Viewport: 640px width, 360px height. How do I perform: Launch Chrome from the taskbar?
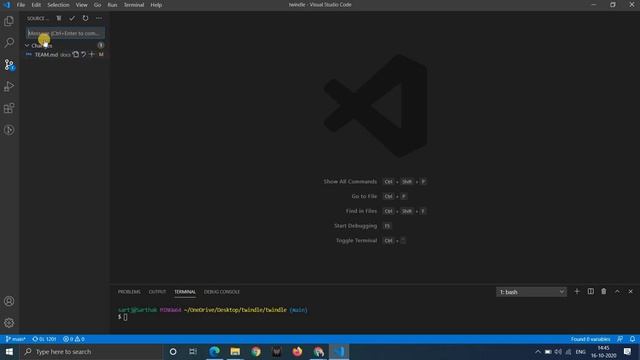point(256,351)
